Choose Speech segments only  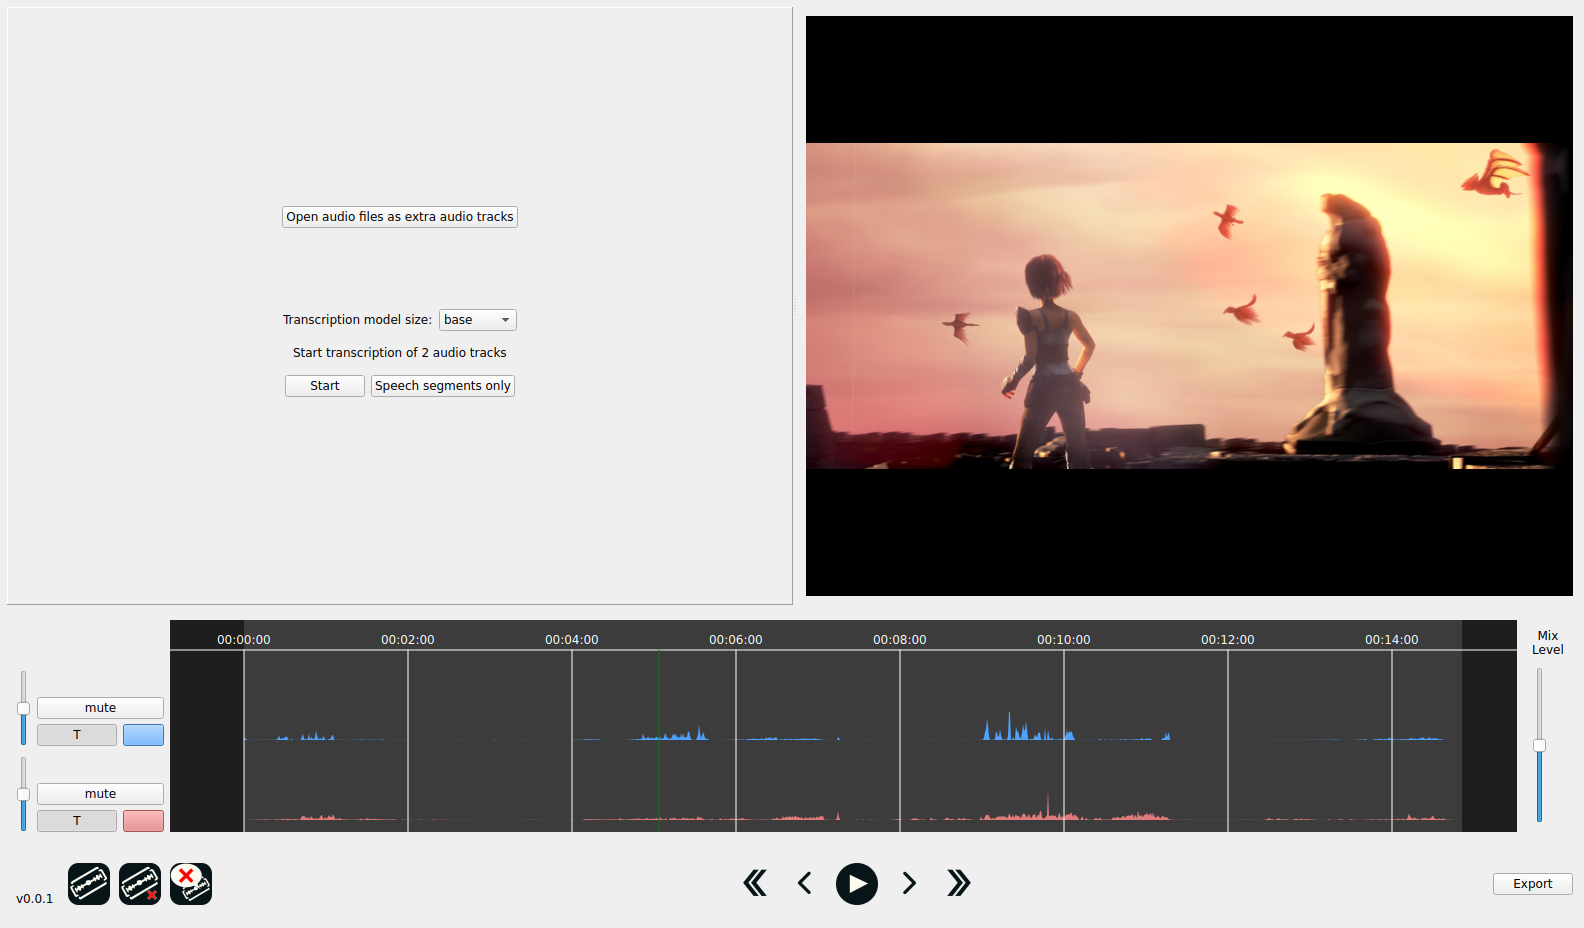(x=443, y=386)
